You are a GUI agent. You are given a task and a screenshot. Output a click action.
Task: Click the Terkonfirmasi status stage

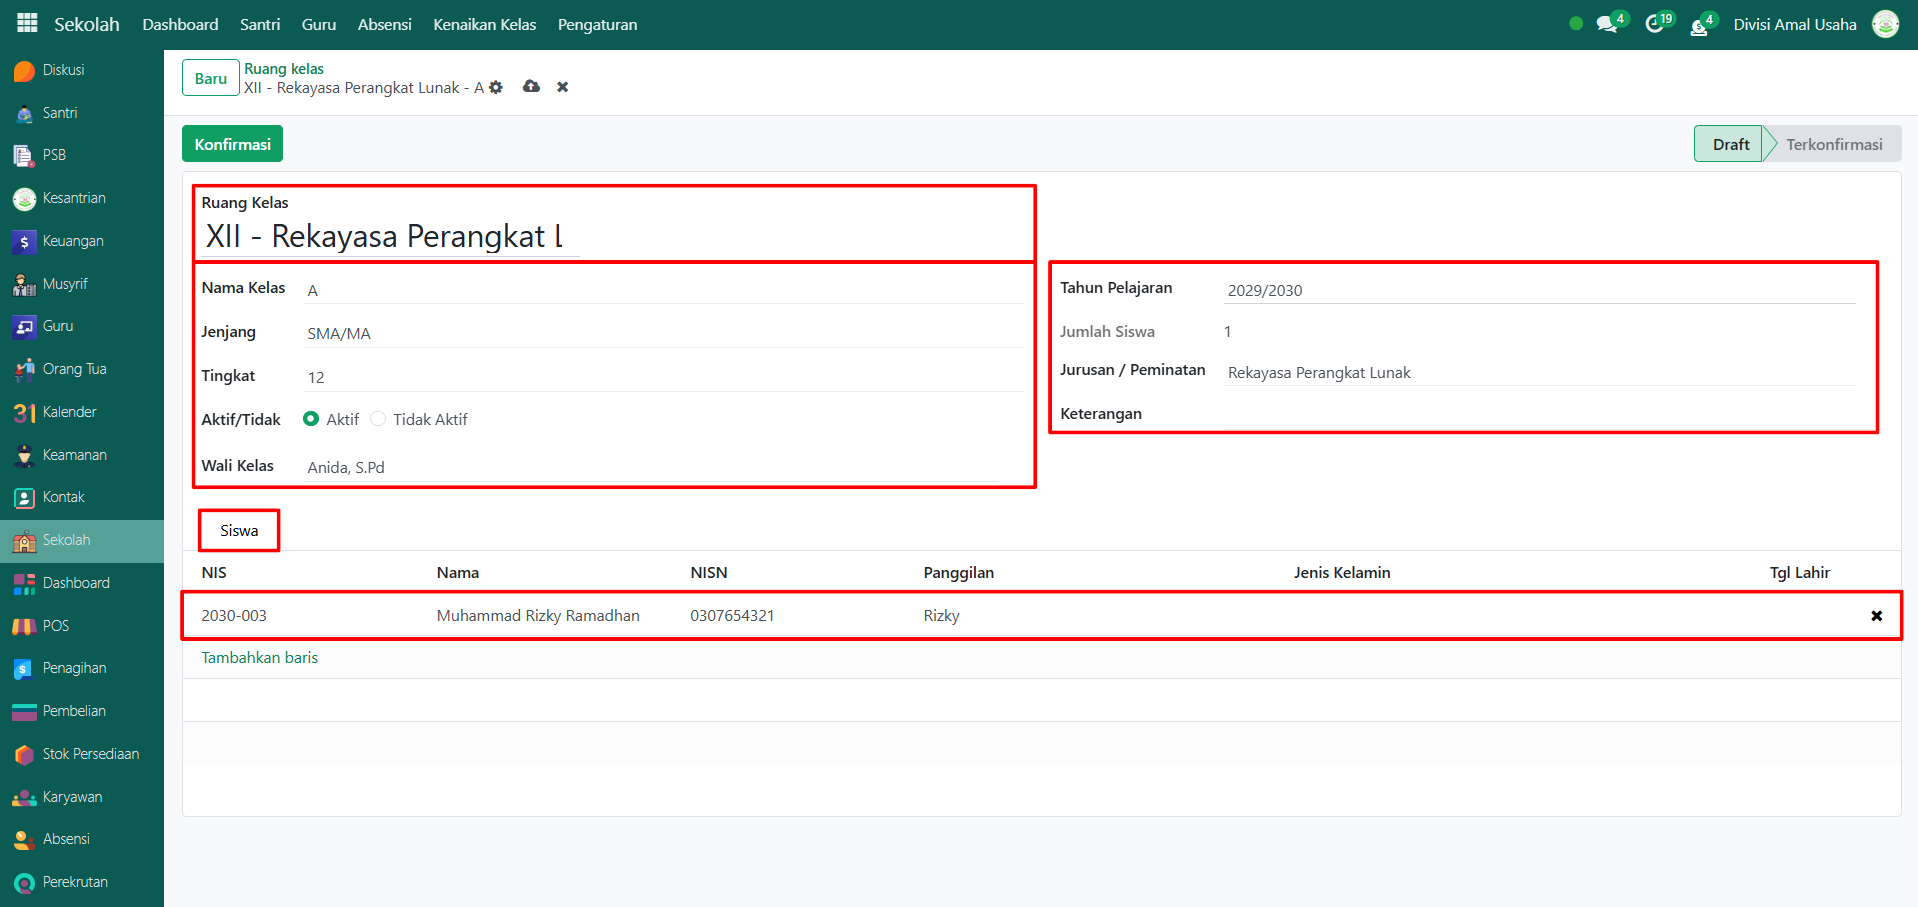pos(1833,144)
